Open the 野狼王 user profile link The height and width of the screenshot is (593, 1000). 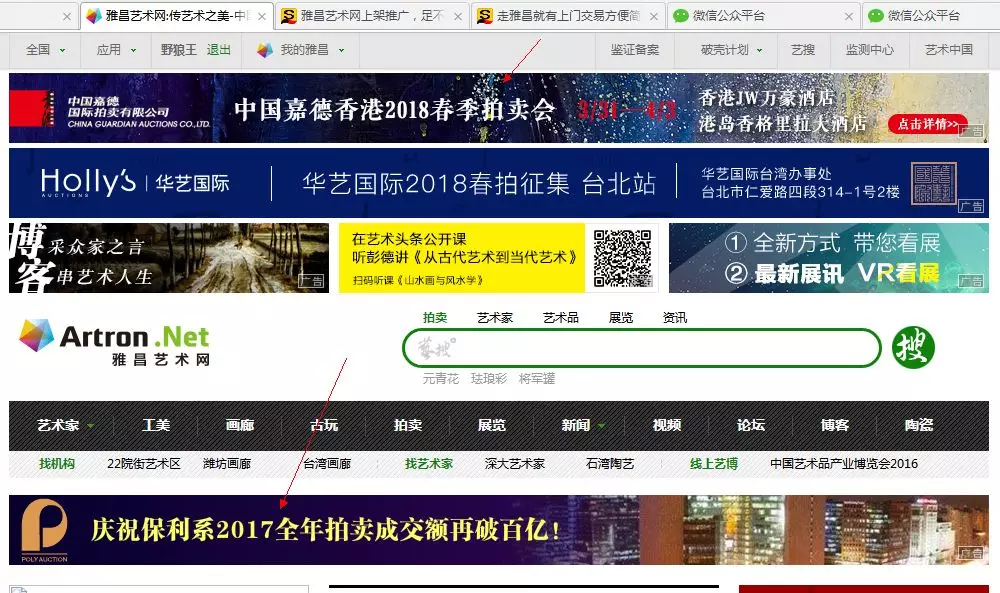179,50
